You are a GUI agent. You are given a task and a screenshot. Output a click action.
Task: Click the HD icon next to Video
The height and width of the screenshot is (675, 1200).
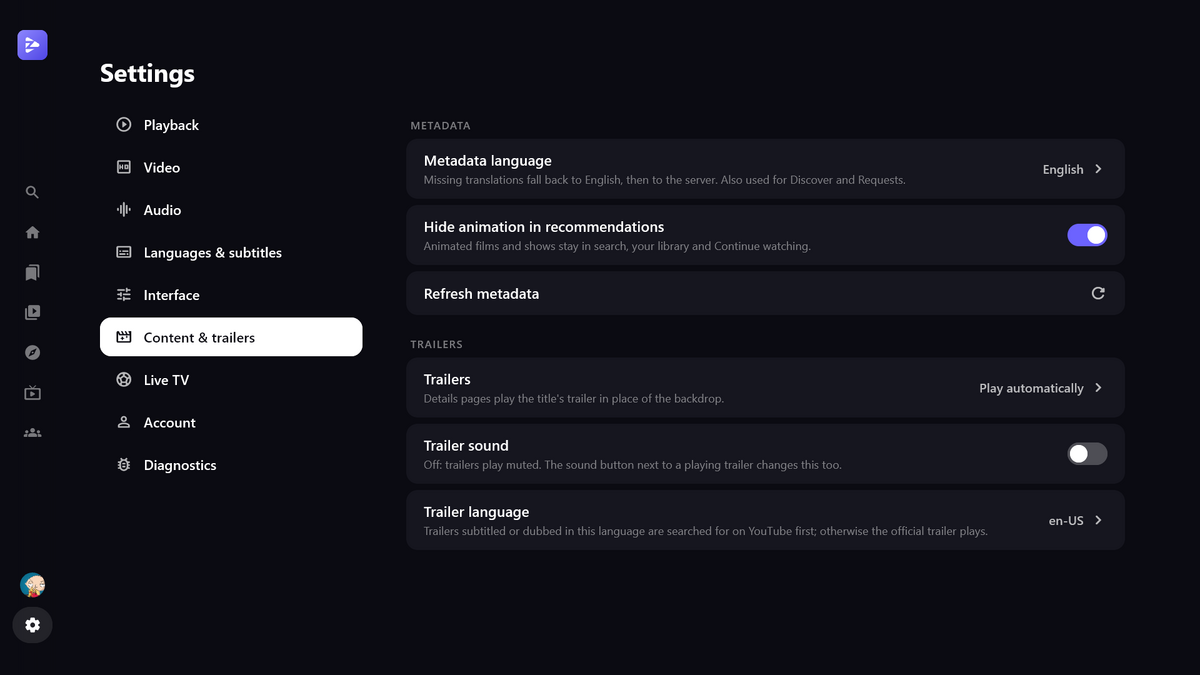[124, 167]
